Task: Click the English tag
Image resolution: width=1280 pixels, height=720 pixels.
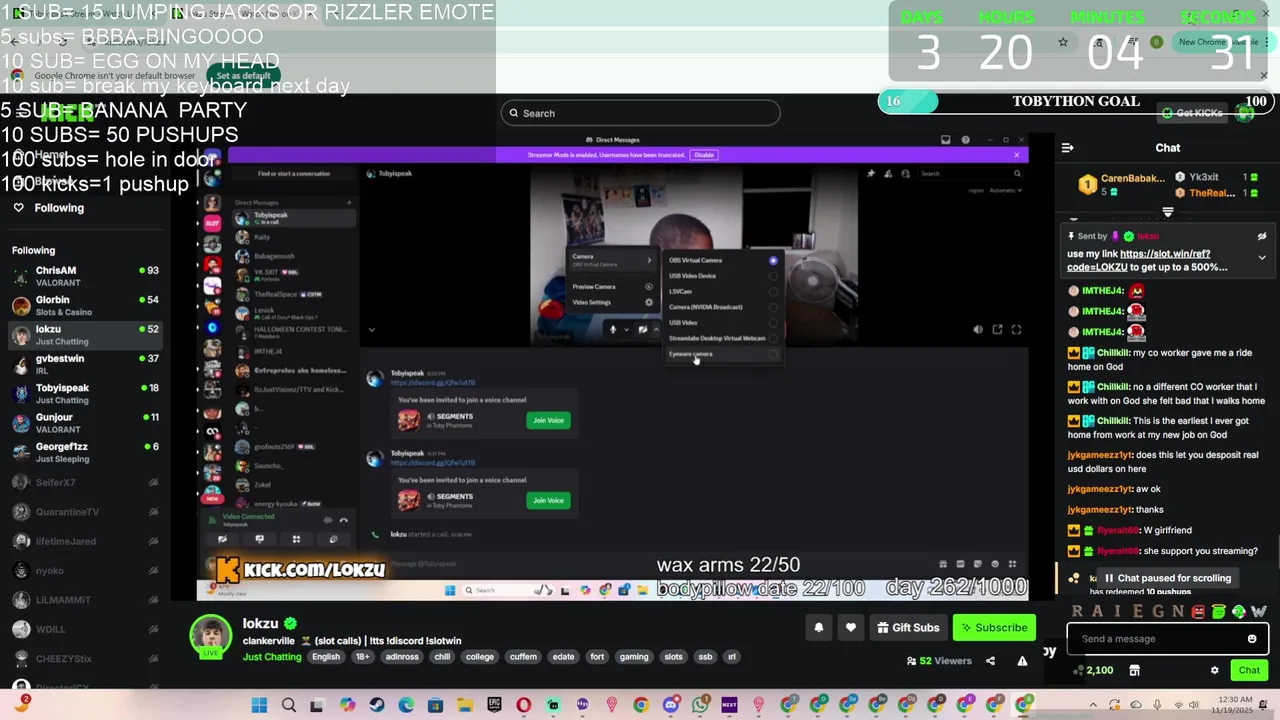Action: tap(326, 657)
